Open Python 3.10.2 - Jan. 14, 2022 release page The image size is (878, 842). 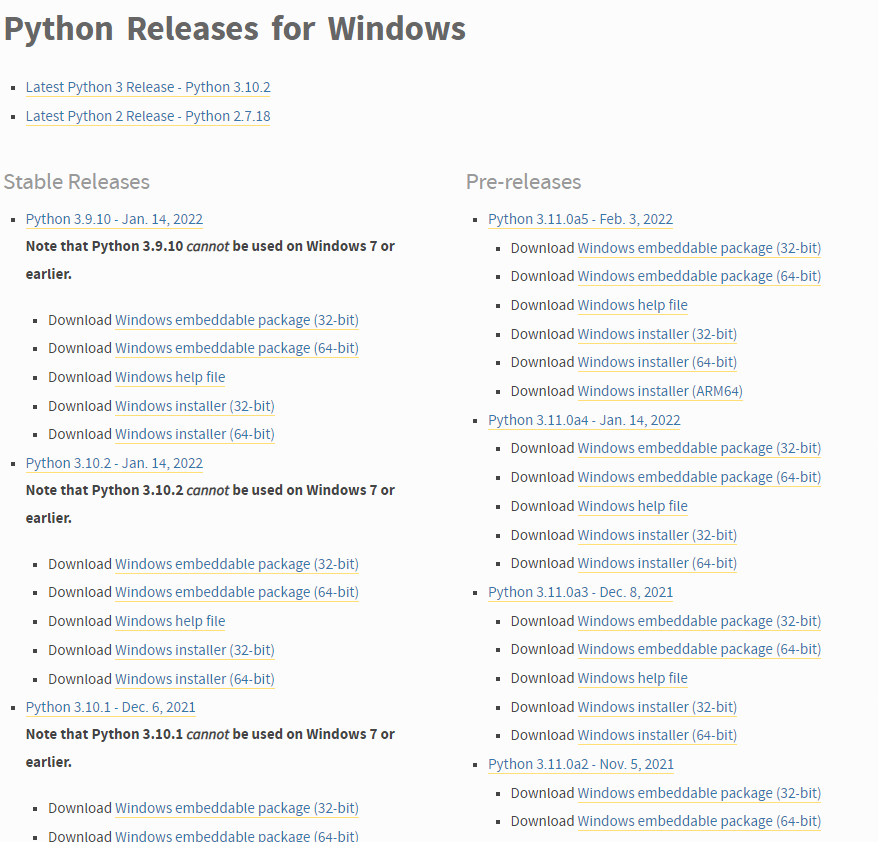(114, 464)
